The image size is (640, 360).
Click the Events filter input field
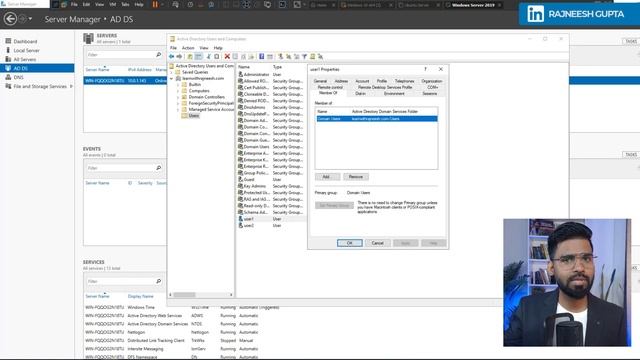coord(120,168)
